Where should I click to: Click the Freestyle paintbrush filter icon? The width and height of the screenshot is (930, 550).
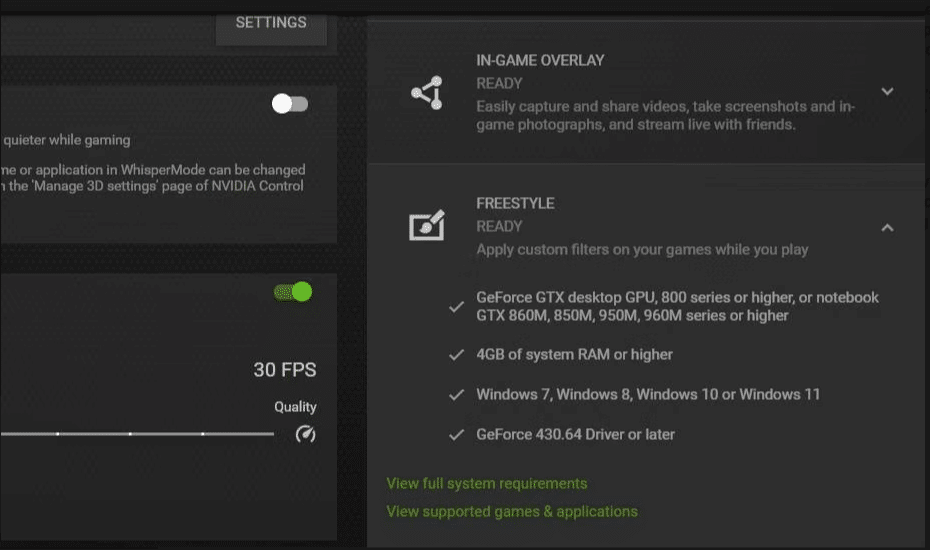coord(427,225)
